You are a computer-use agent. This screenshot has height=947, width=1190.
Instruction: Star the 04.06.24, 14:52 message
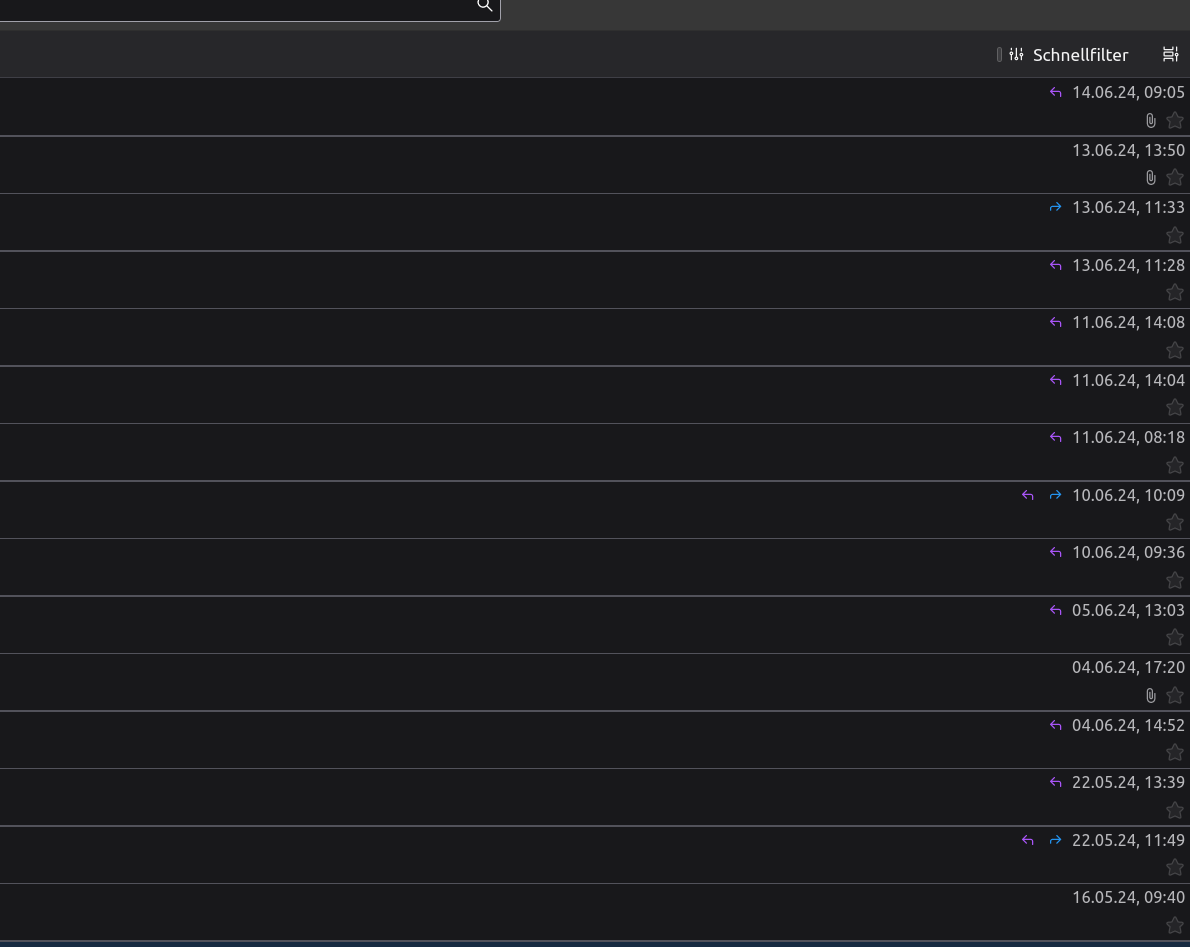pos(1175,753)
